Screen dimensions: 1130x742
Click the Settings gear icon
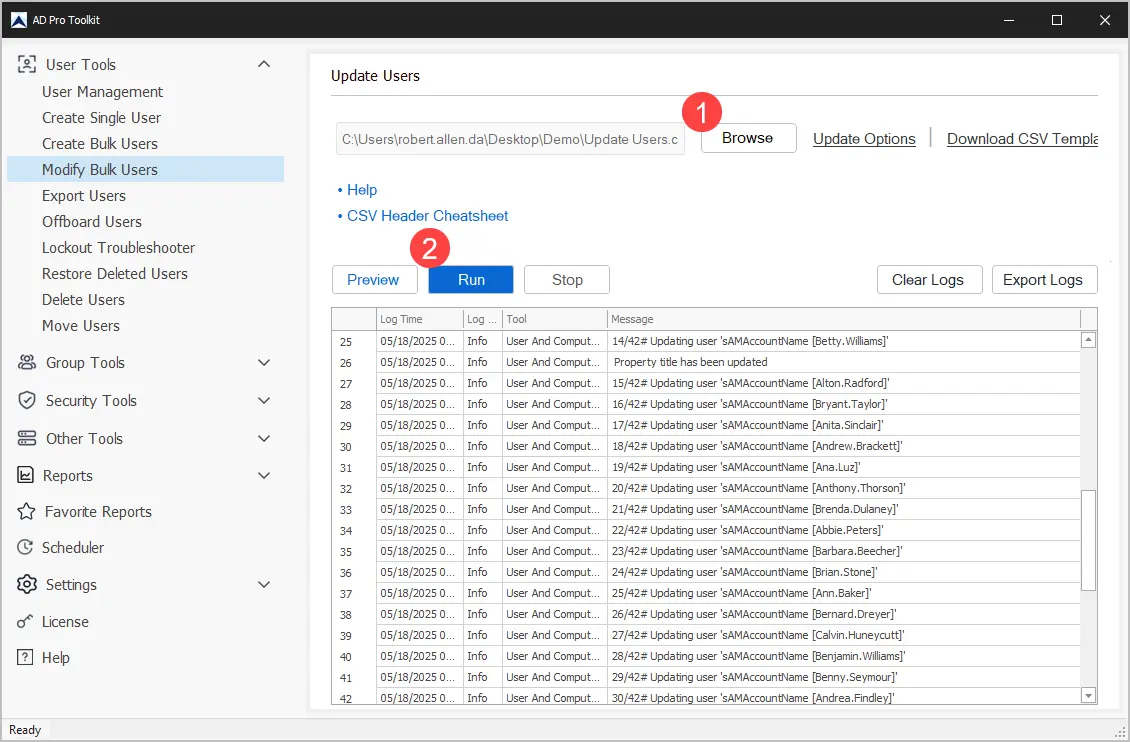(x=27, y=584)
